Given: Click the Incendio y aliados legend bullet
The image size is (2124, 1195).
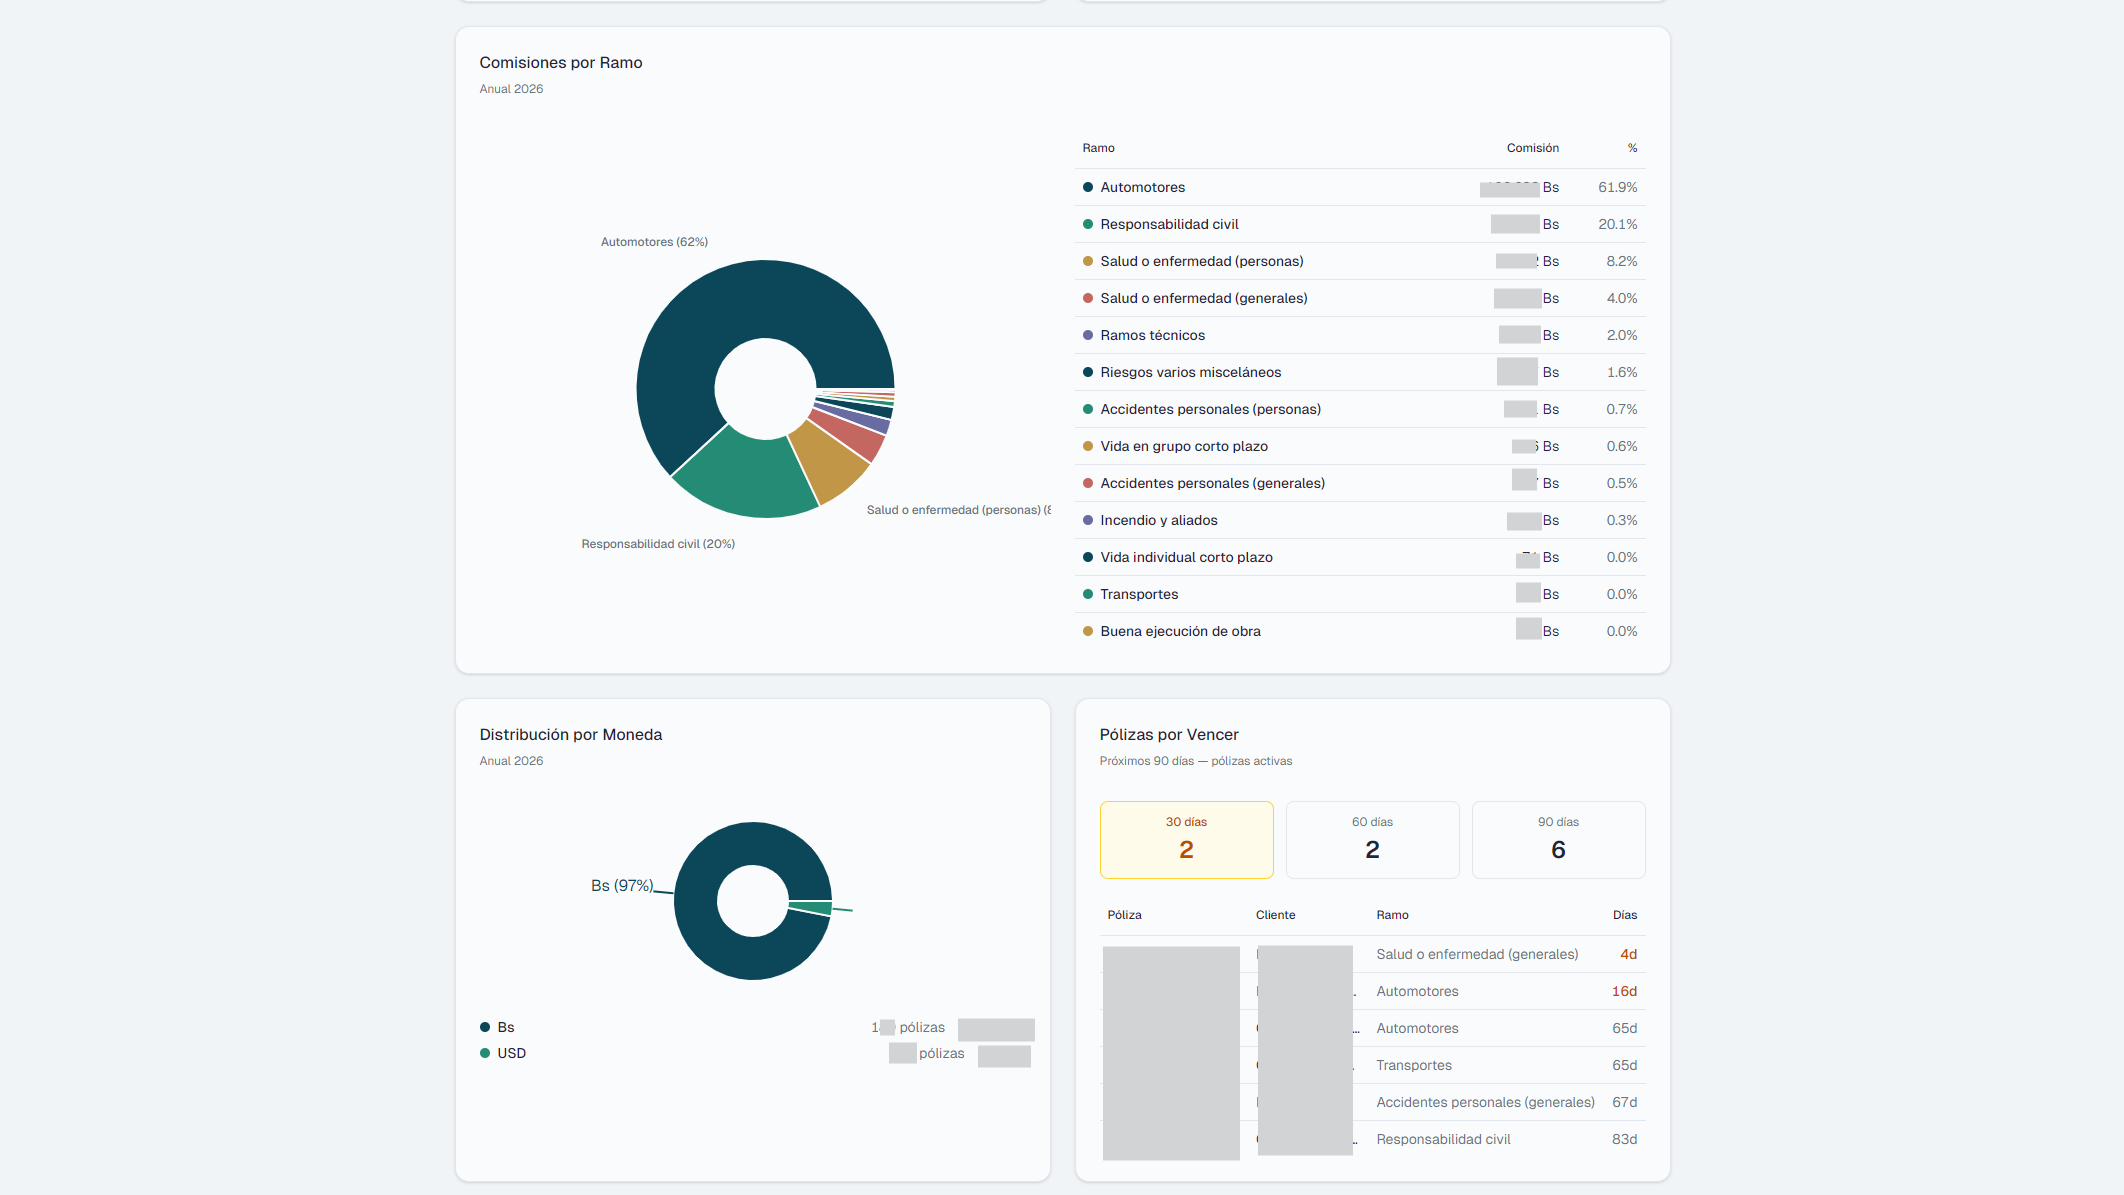Looking at the screenshot, I should [x=1087, y=520].
